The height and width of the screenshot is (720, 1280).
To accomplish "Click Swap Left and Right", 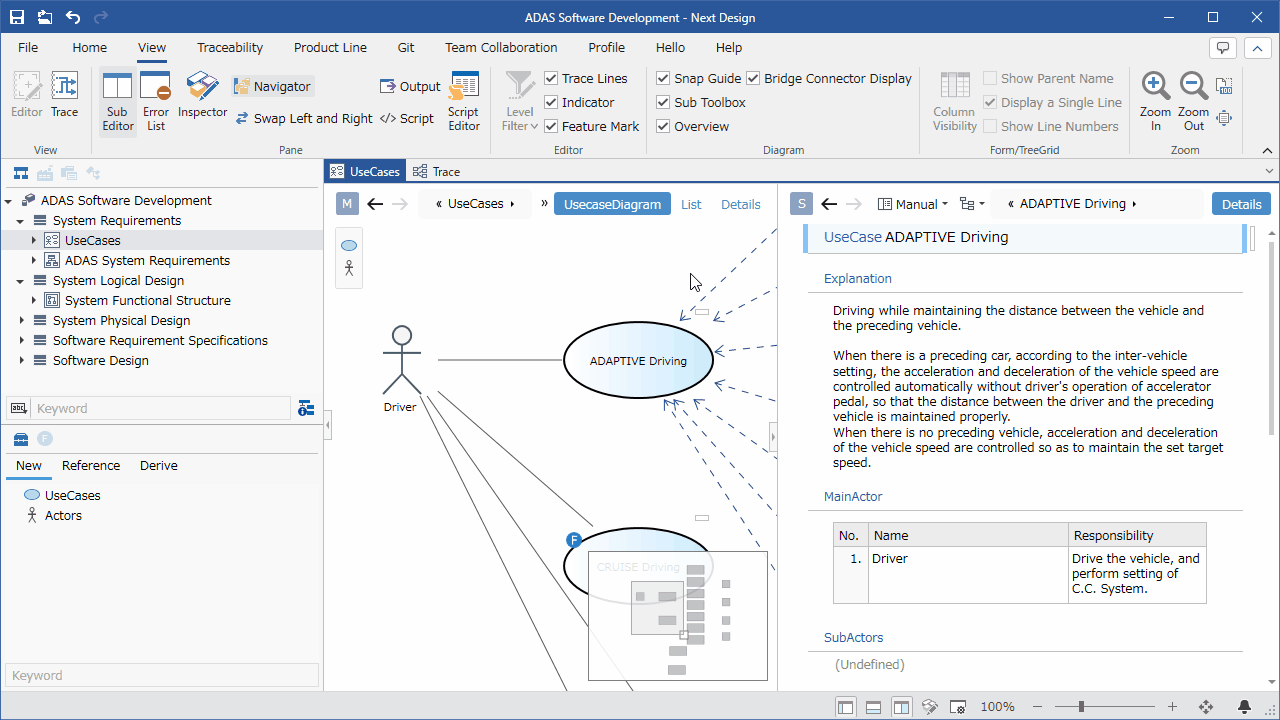I will tap(304, 118).
